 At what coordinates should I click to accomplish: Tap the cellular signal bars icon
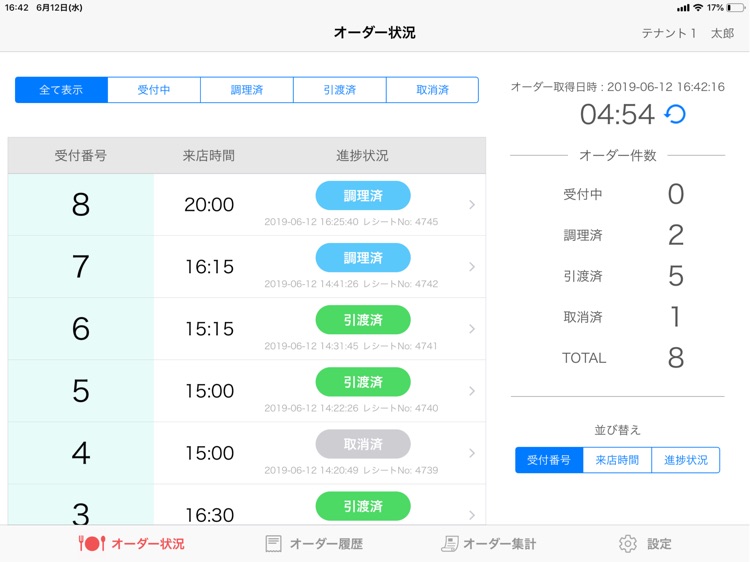pos(683,8)
